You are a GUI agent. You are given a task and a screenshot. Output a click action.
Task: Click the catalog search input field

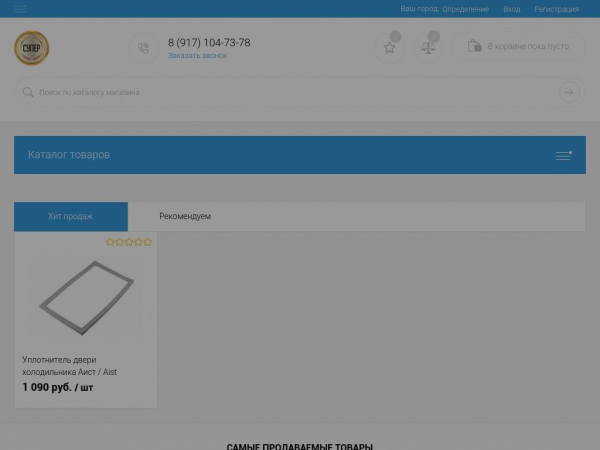(x=290, y=92)
